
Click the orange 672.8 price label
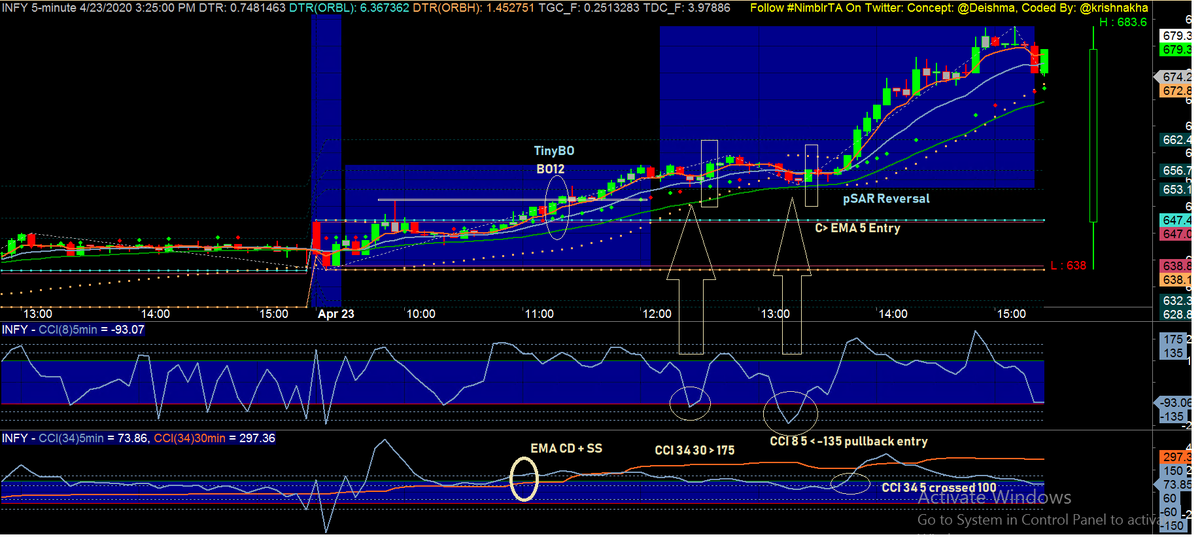[x=1176, y=91]
